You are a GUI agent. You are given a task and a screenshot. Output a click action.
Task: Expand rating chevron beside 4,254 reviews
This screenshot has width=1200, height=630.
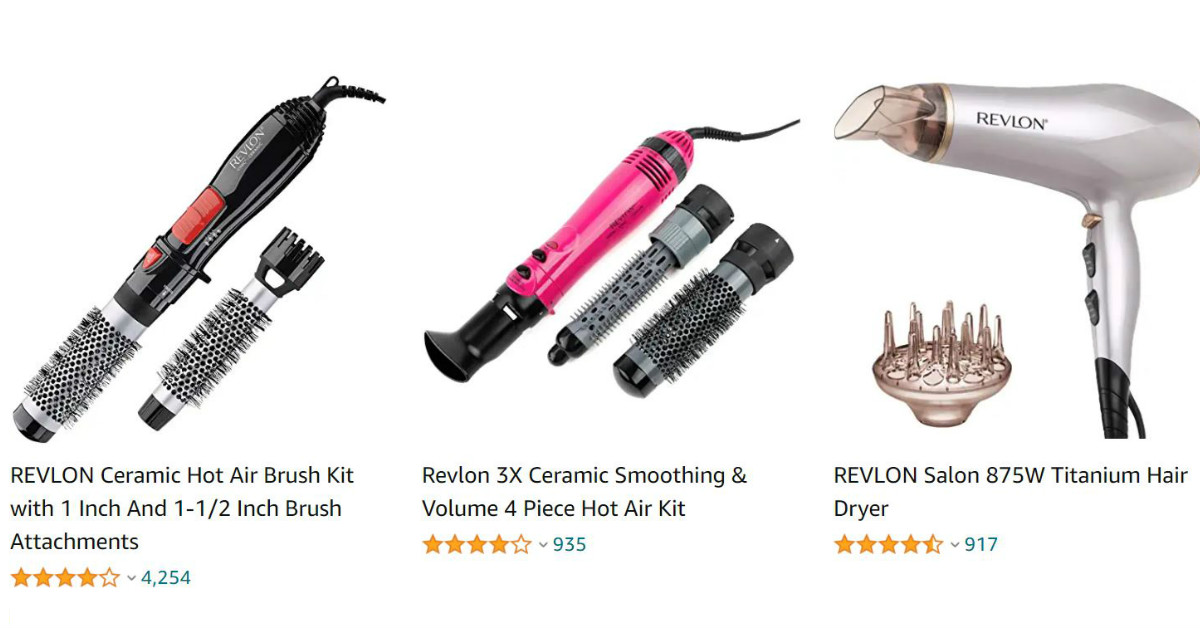(x=131, y=578)
